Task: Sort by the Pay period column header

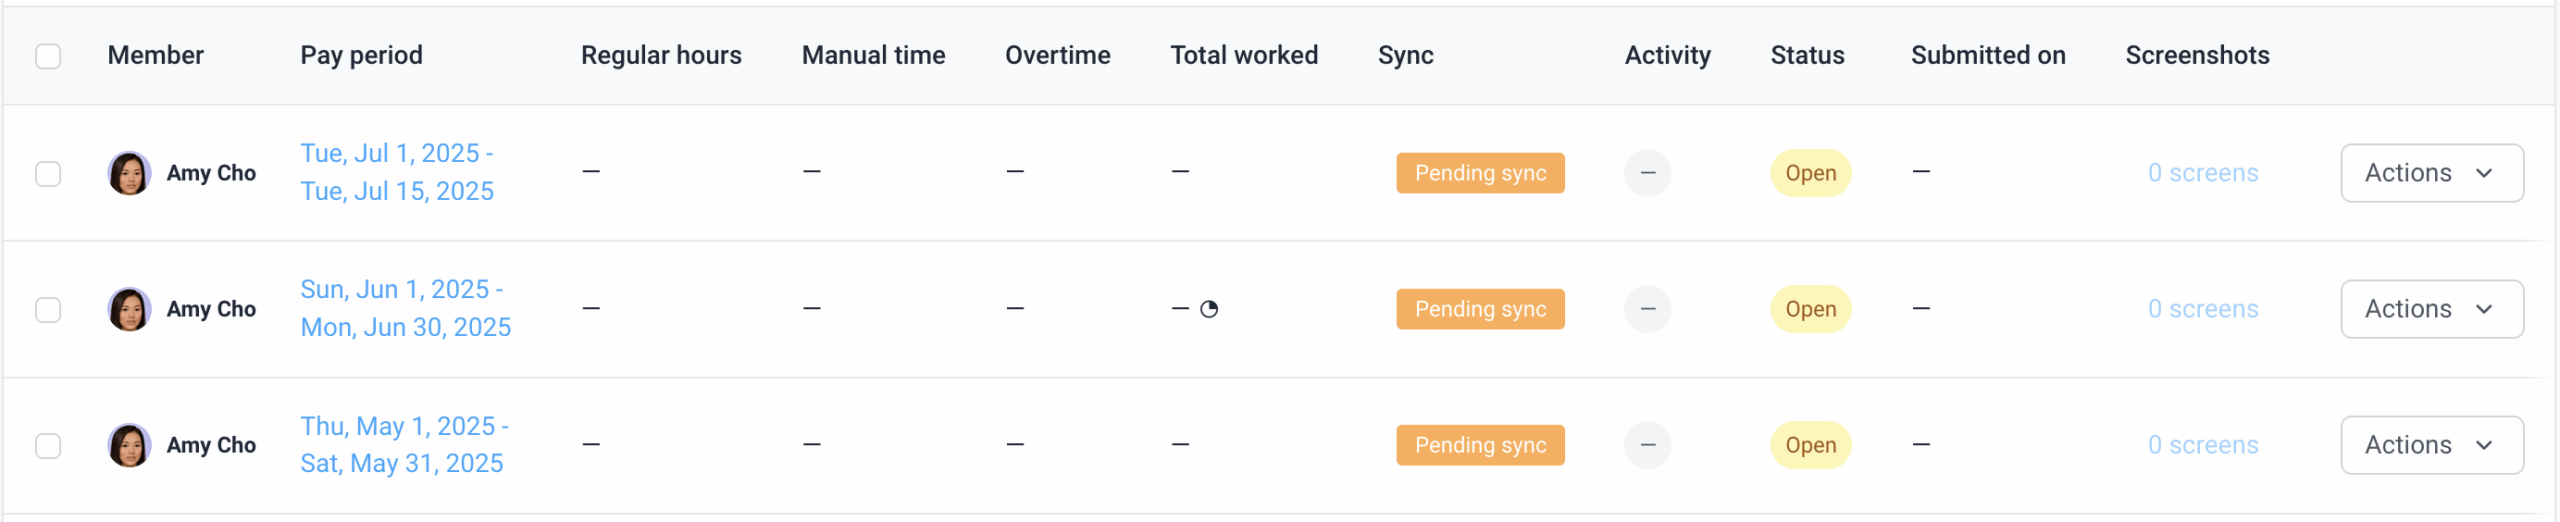Action: pyautogui.click(x=361, y=55)
